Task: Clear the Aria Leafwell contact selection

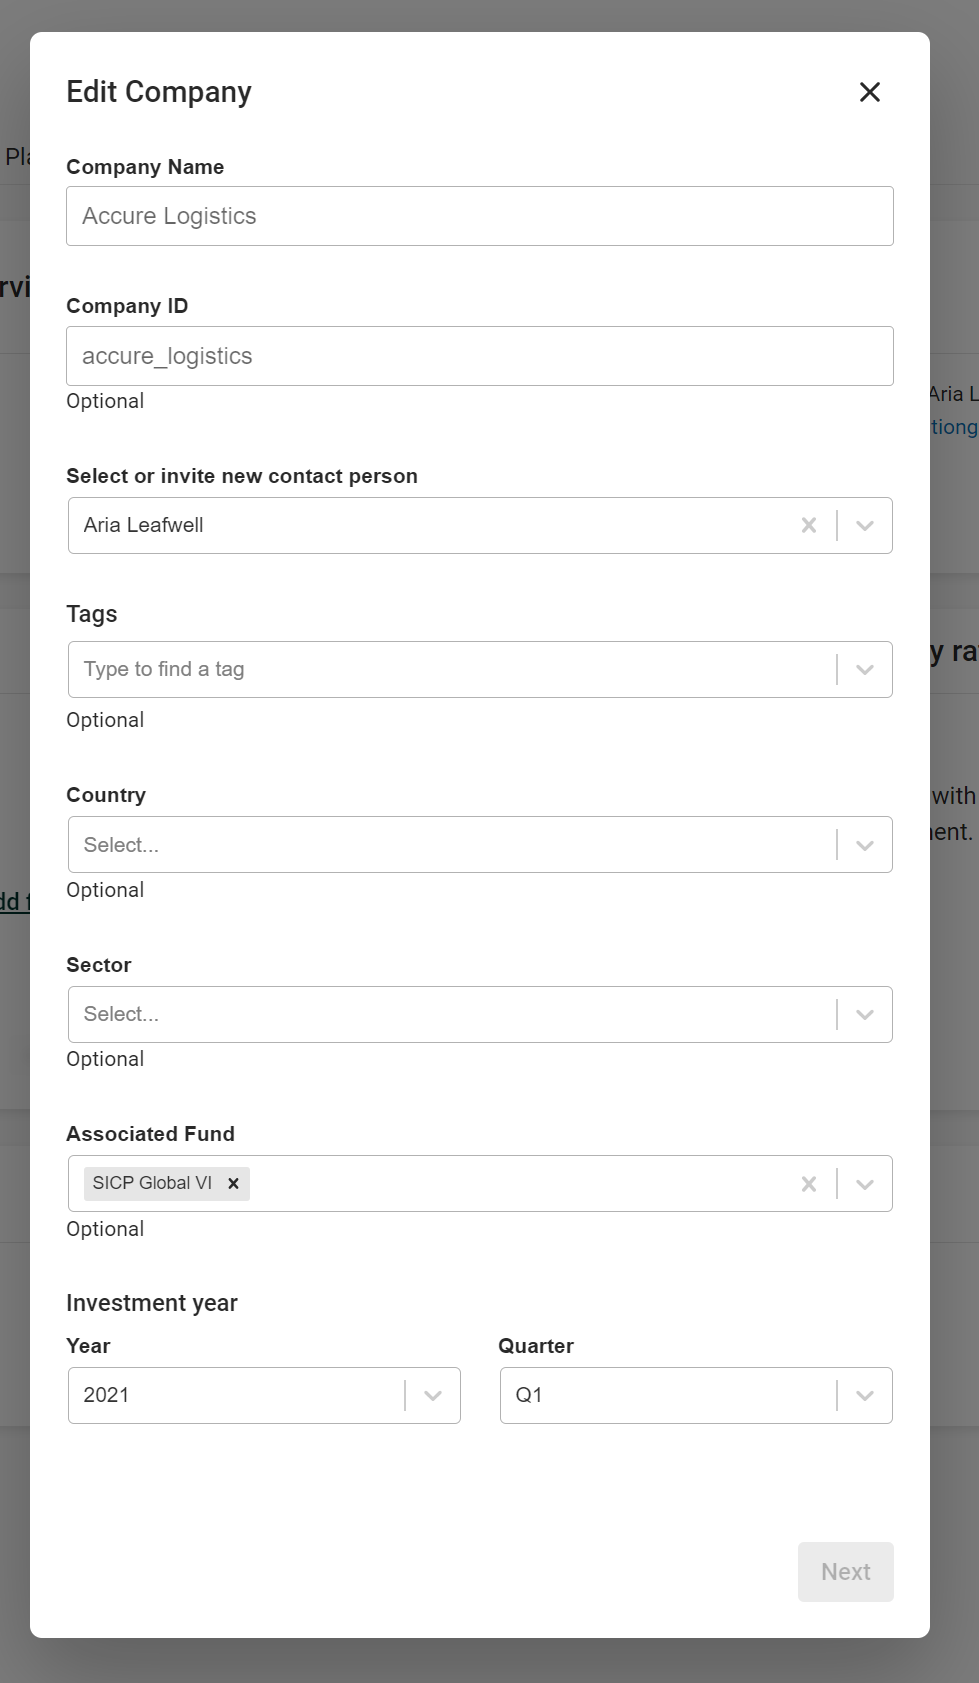Action: [x=809, y=525]
